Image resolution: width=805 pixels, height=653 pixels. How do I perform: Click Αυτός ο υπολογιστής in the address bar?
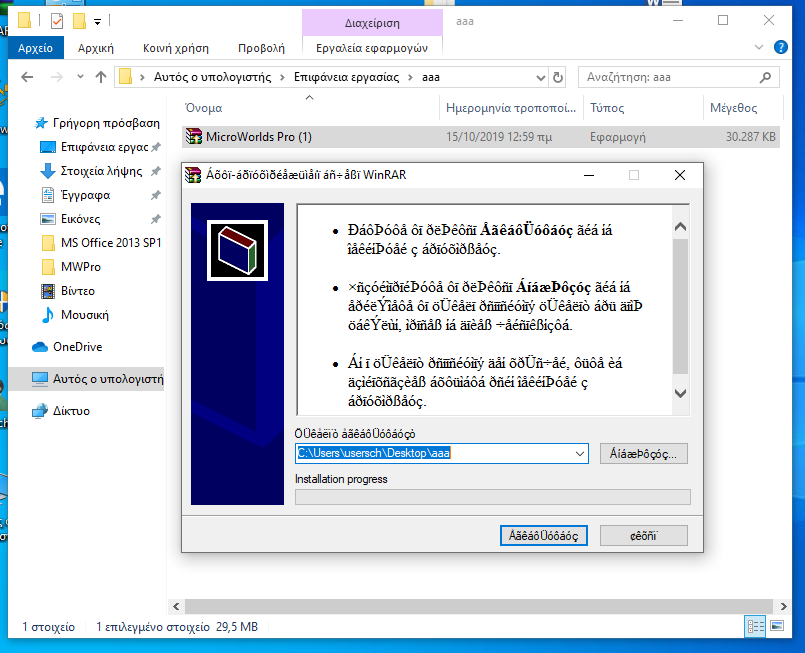[213, 78]
